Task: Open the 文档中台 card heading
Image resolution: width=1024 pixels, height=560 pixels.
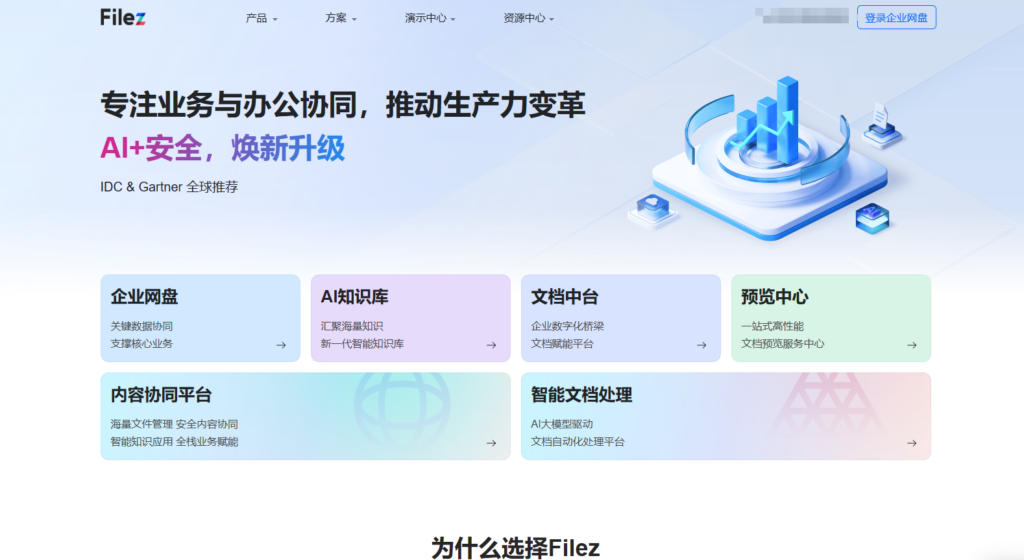Action: pos(565,297)
